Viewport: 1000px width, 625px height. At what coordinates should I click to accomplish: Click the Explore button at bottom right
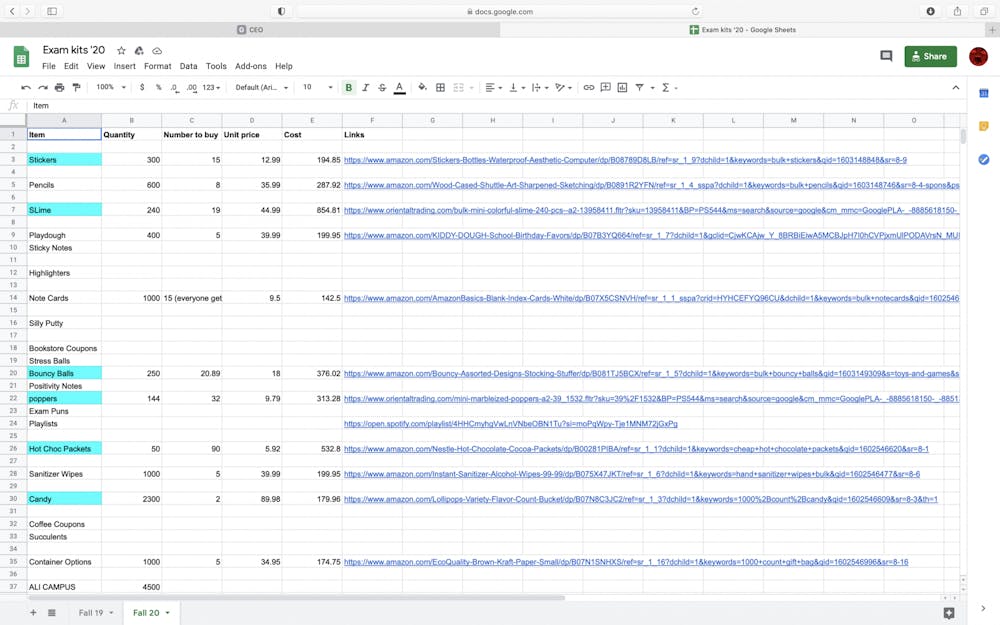point(949,613)
